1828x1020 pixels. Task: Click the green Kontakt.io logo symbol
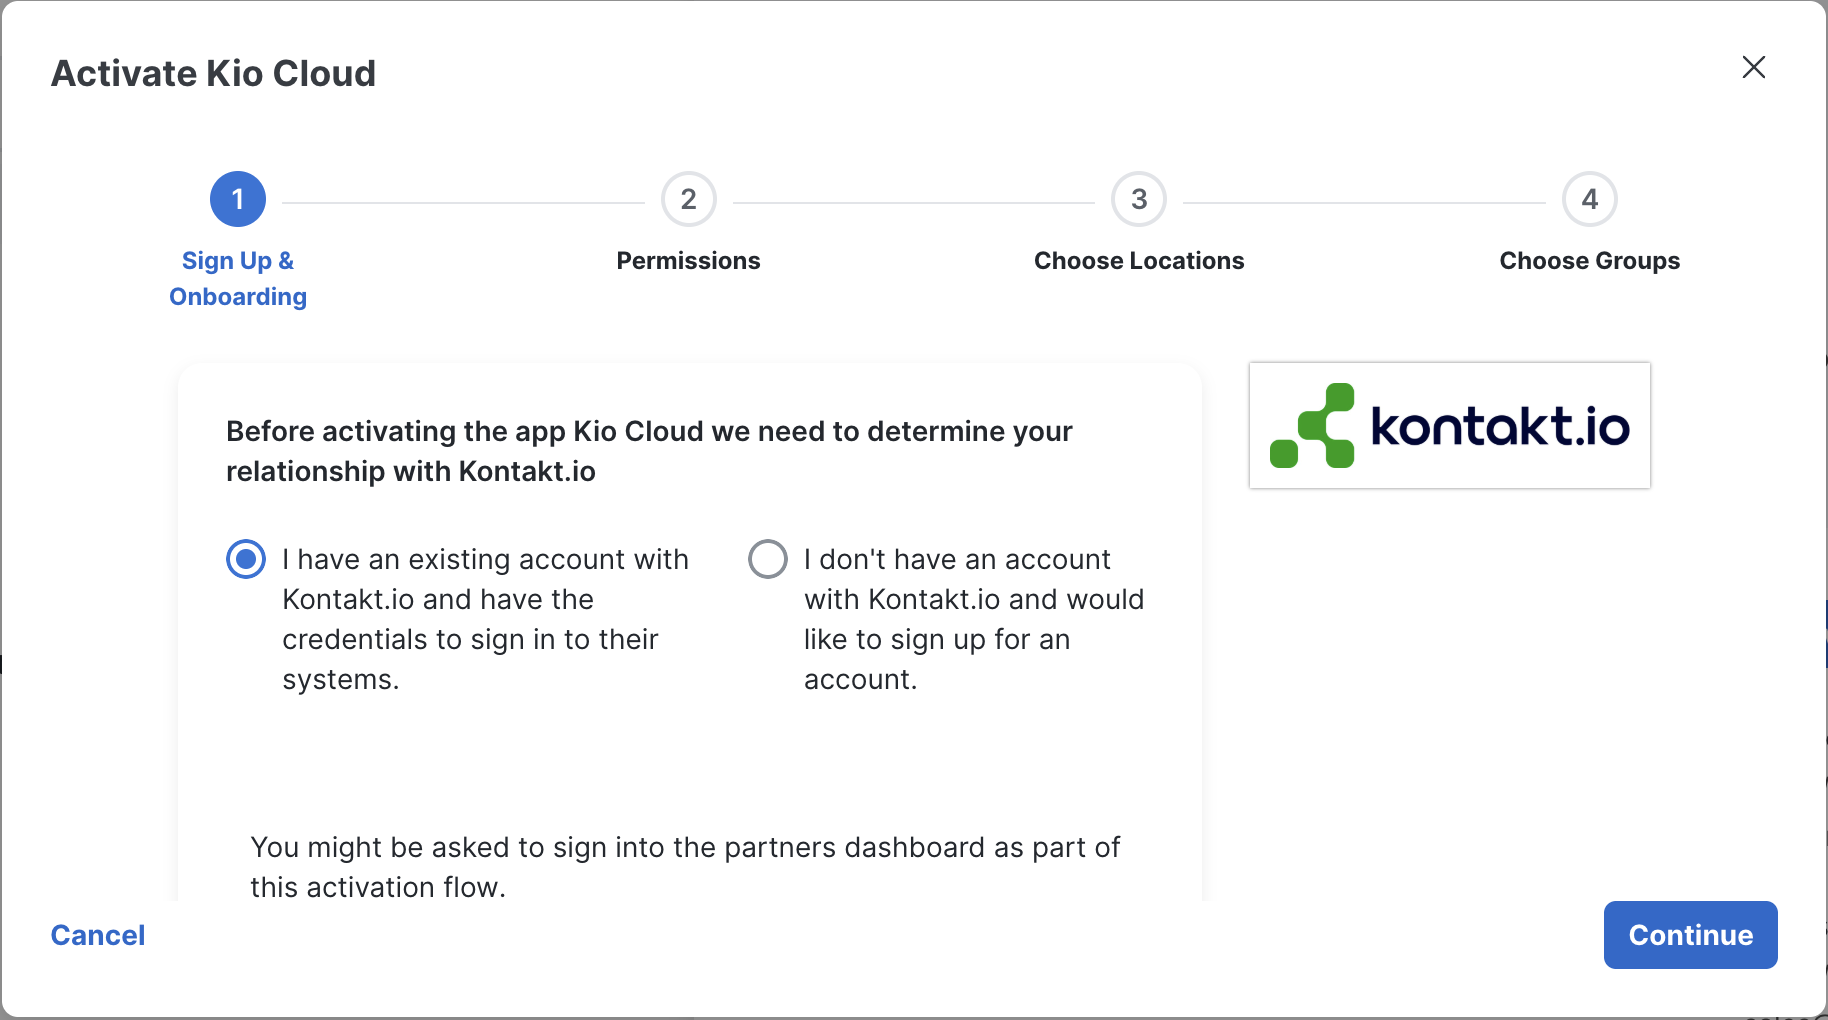(1312, 426)
